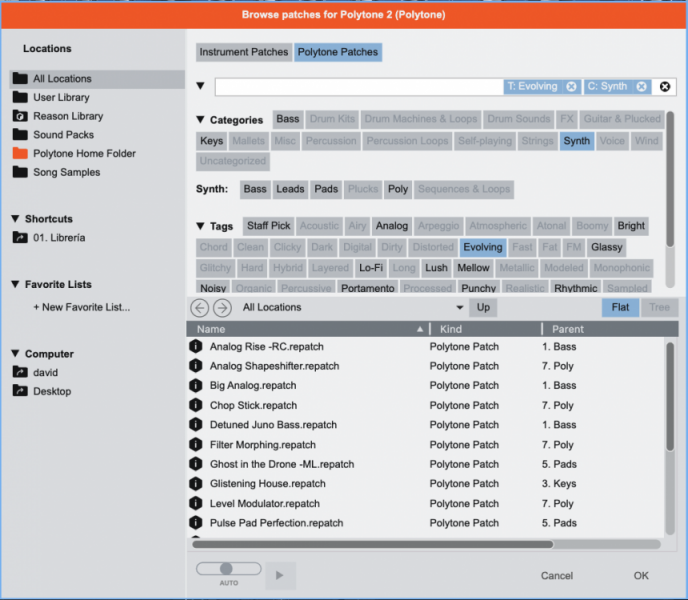Click the patch icon for Chop Stick

196,405
